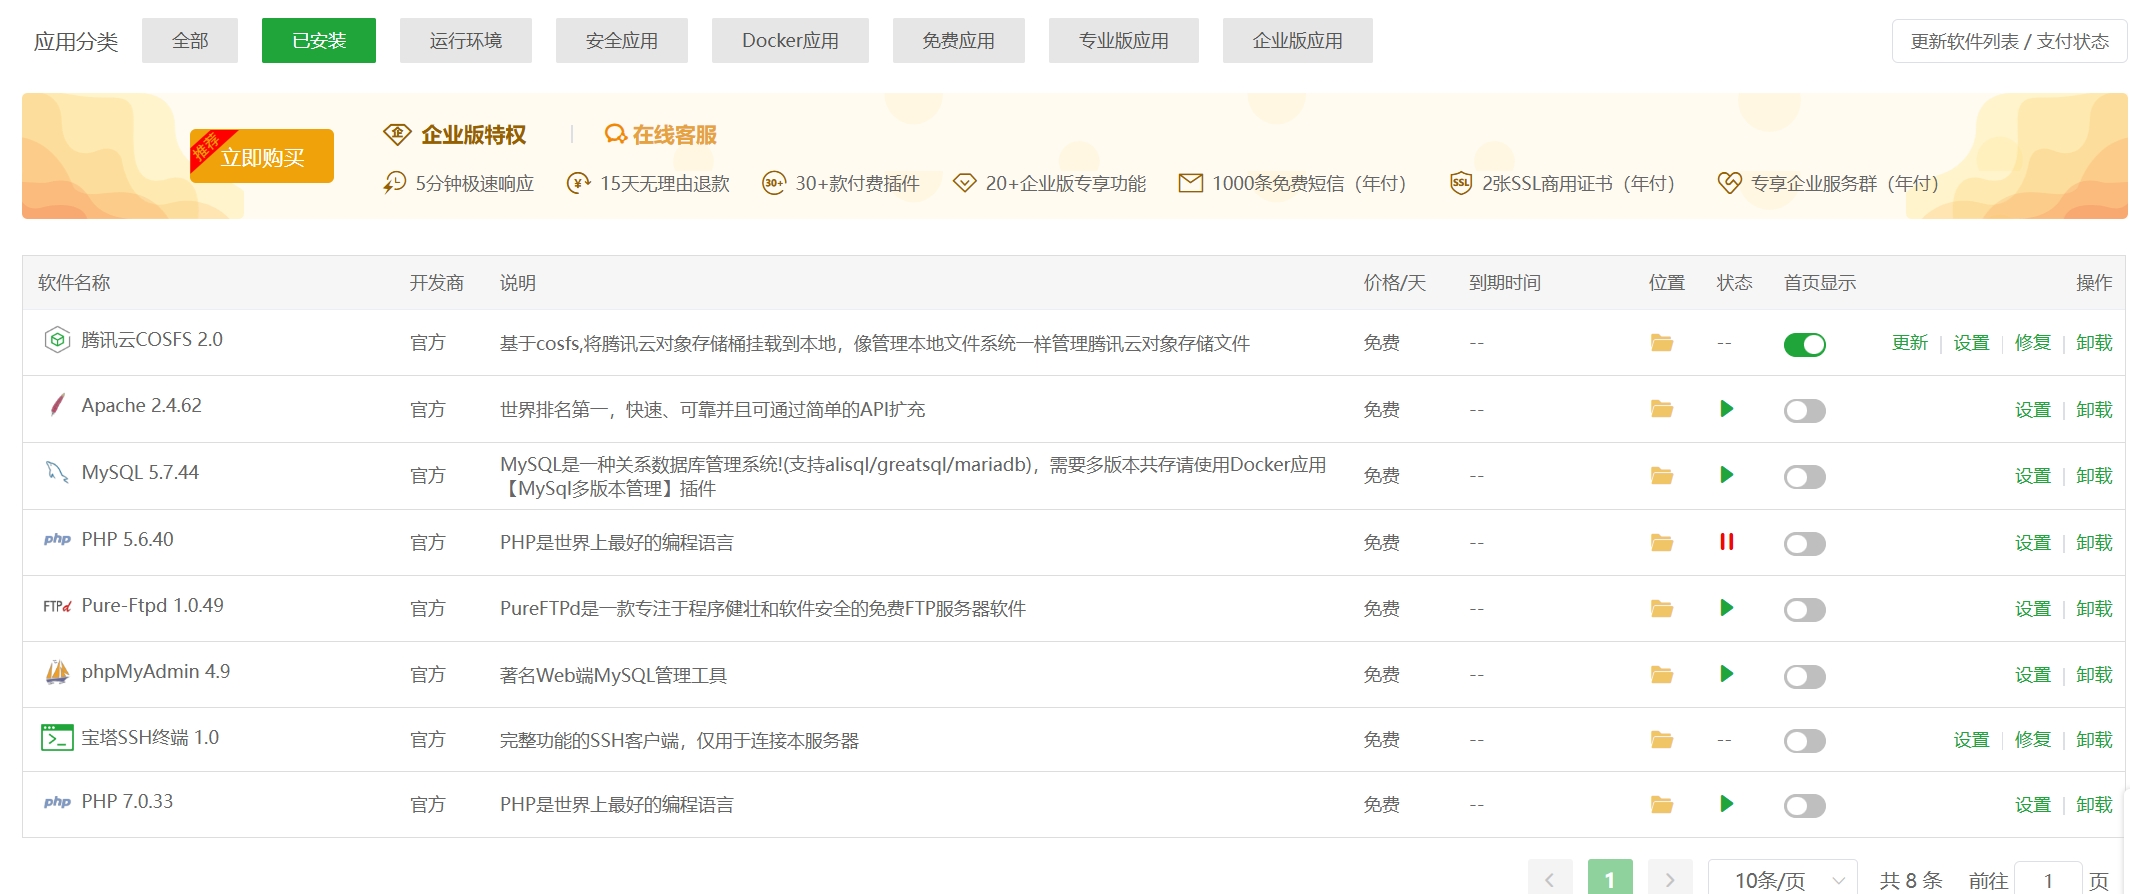The image size is (2130, 894).
Task: Click the 在线客服 link
Action: click(674, 134)
